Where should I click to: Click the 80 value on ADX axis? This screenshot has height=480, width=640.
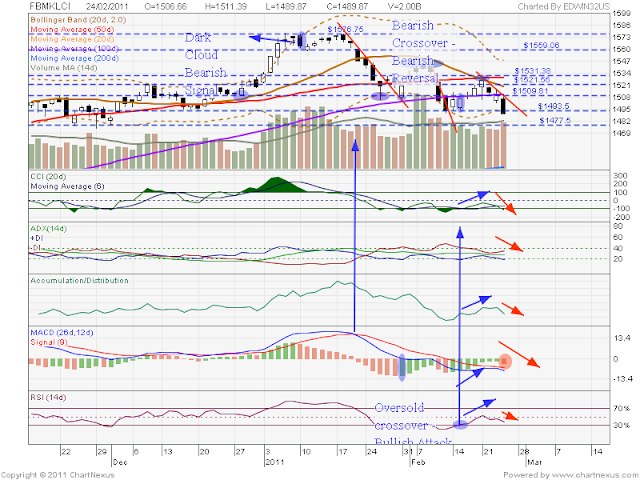click(x=618, y=227)
